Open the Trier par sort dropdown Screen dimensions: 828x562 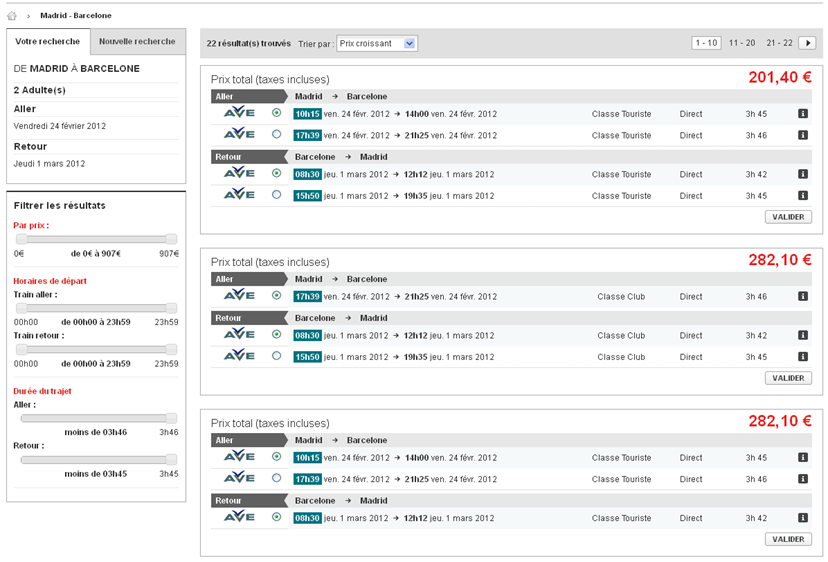tap(376, 44)
